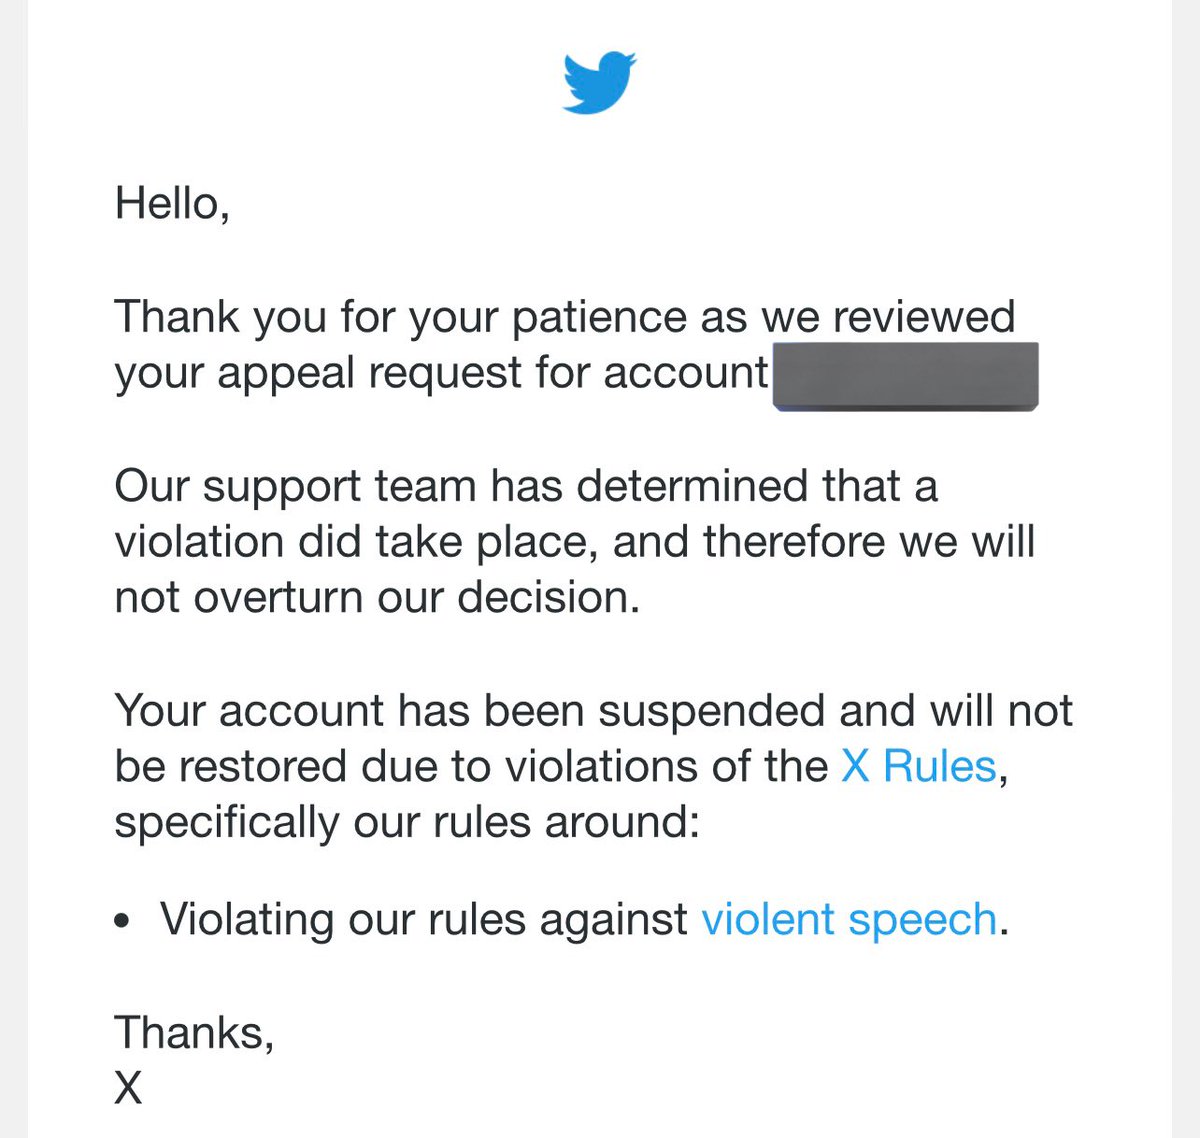Open the violent speech policy link
1200x1138 pixels.
849,920
